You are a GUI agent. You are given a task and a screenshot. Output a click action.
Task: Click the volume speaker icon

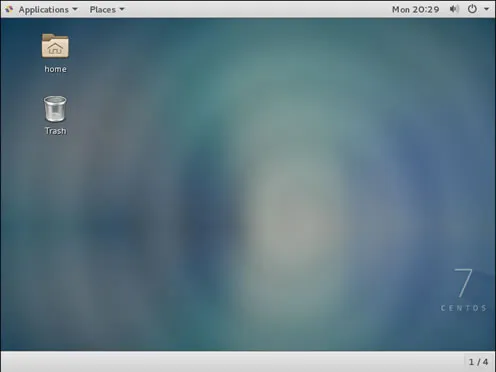[x=454, y=9]
